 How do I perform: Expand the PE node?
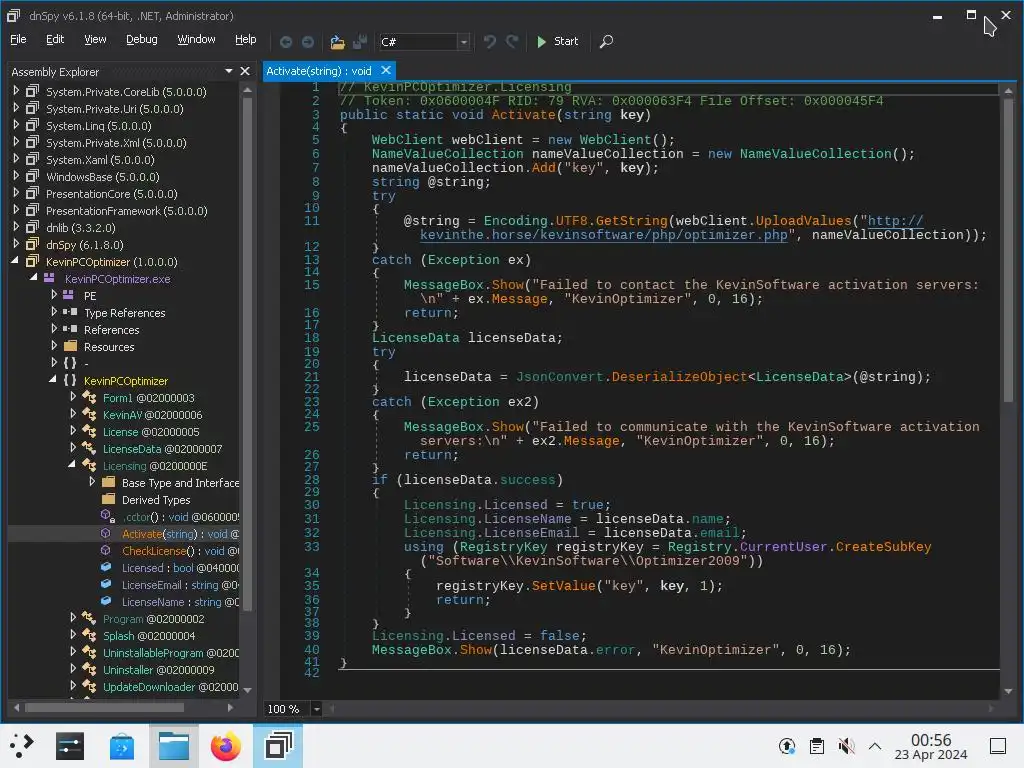pos(54,295)
